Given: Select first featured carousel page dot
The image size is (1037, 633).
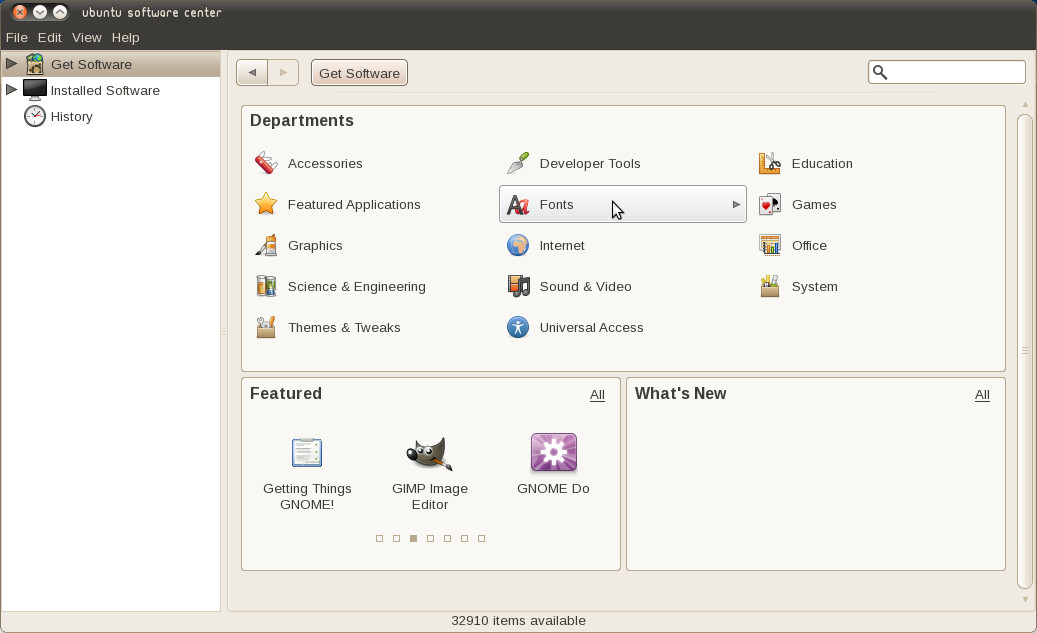Looking at the screenshot, I should coord(380,538).
